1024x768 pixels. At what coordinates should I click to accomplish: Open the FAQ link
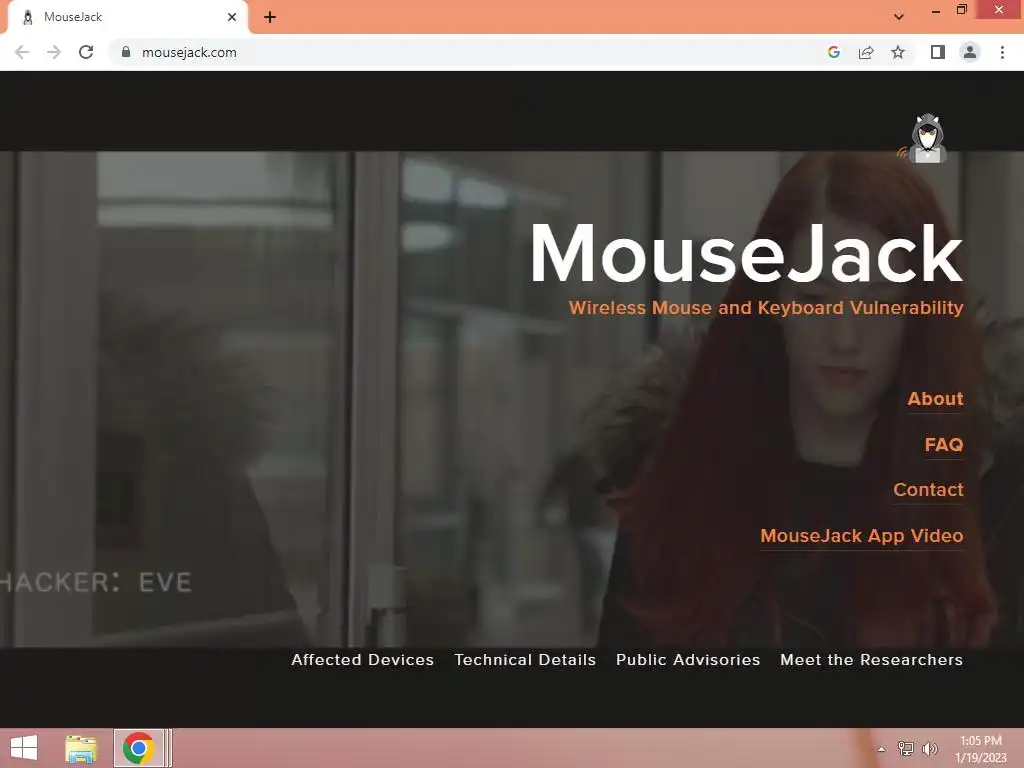point(944,445)
